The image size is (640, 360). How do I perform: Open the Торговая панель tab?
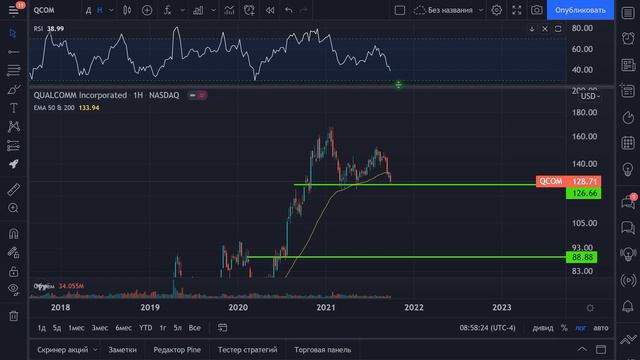(322, 350)
